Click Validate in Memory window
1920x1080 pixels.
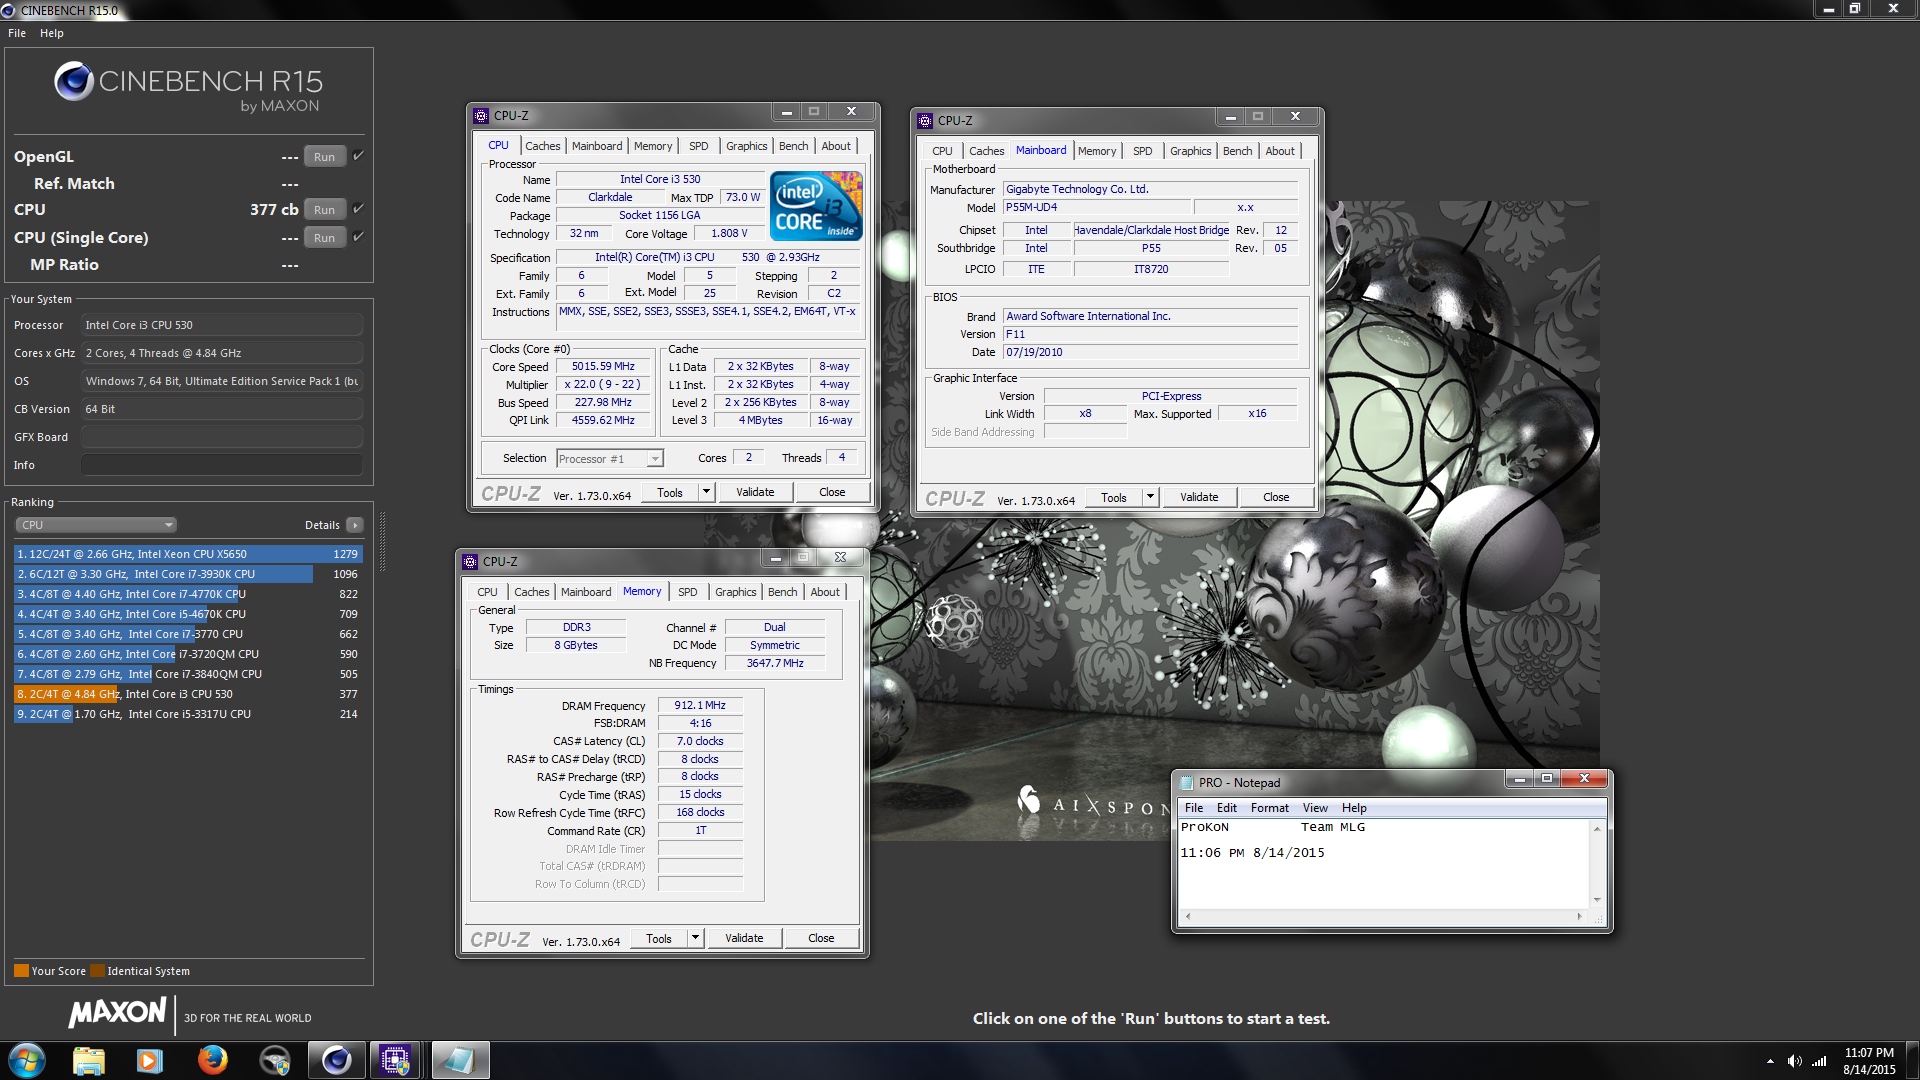pos(744,938)
